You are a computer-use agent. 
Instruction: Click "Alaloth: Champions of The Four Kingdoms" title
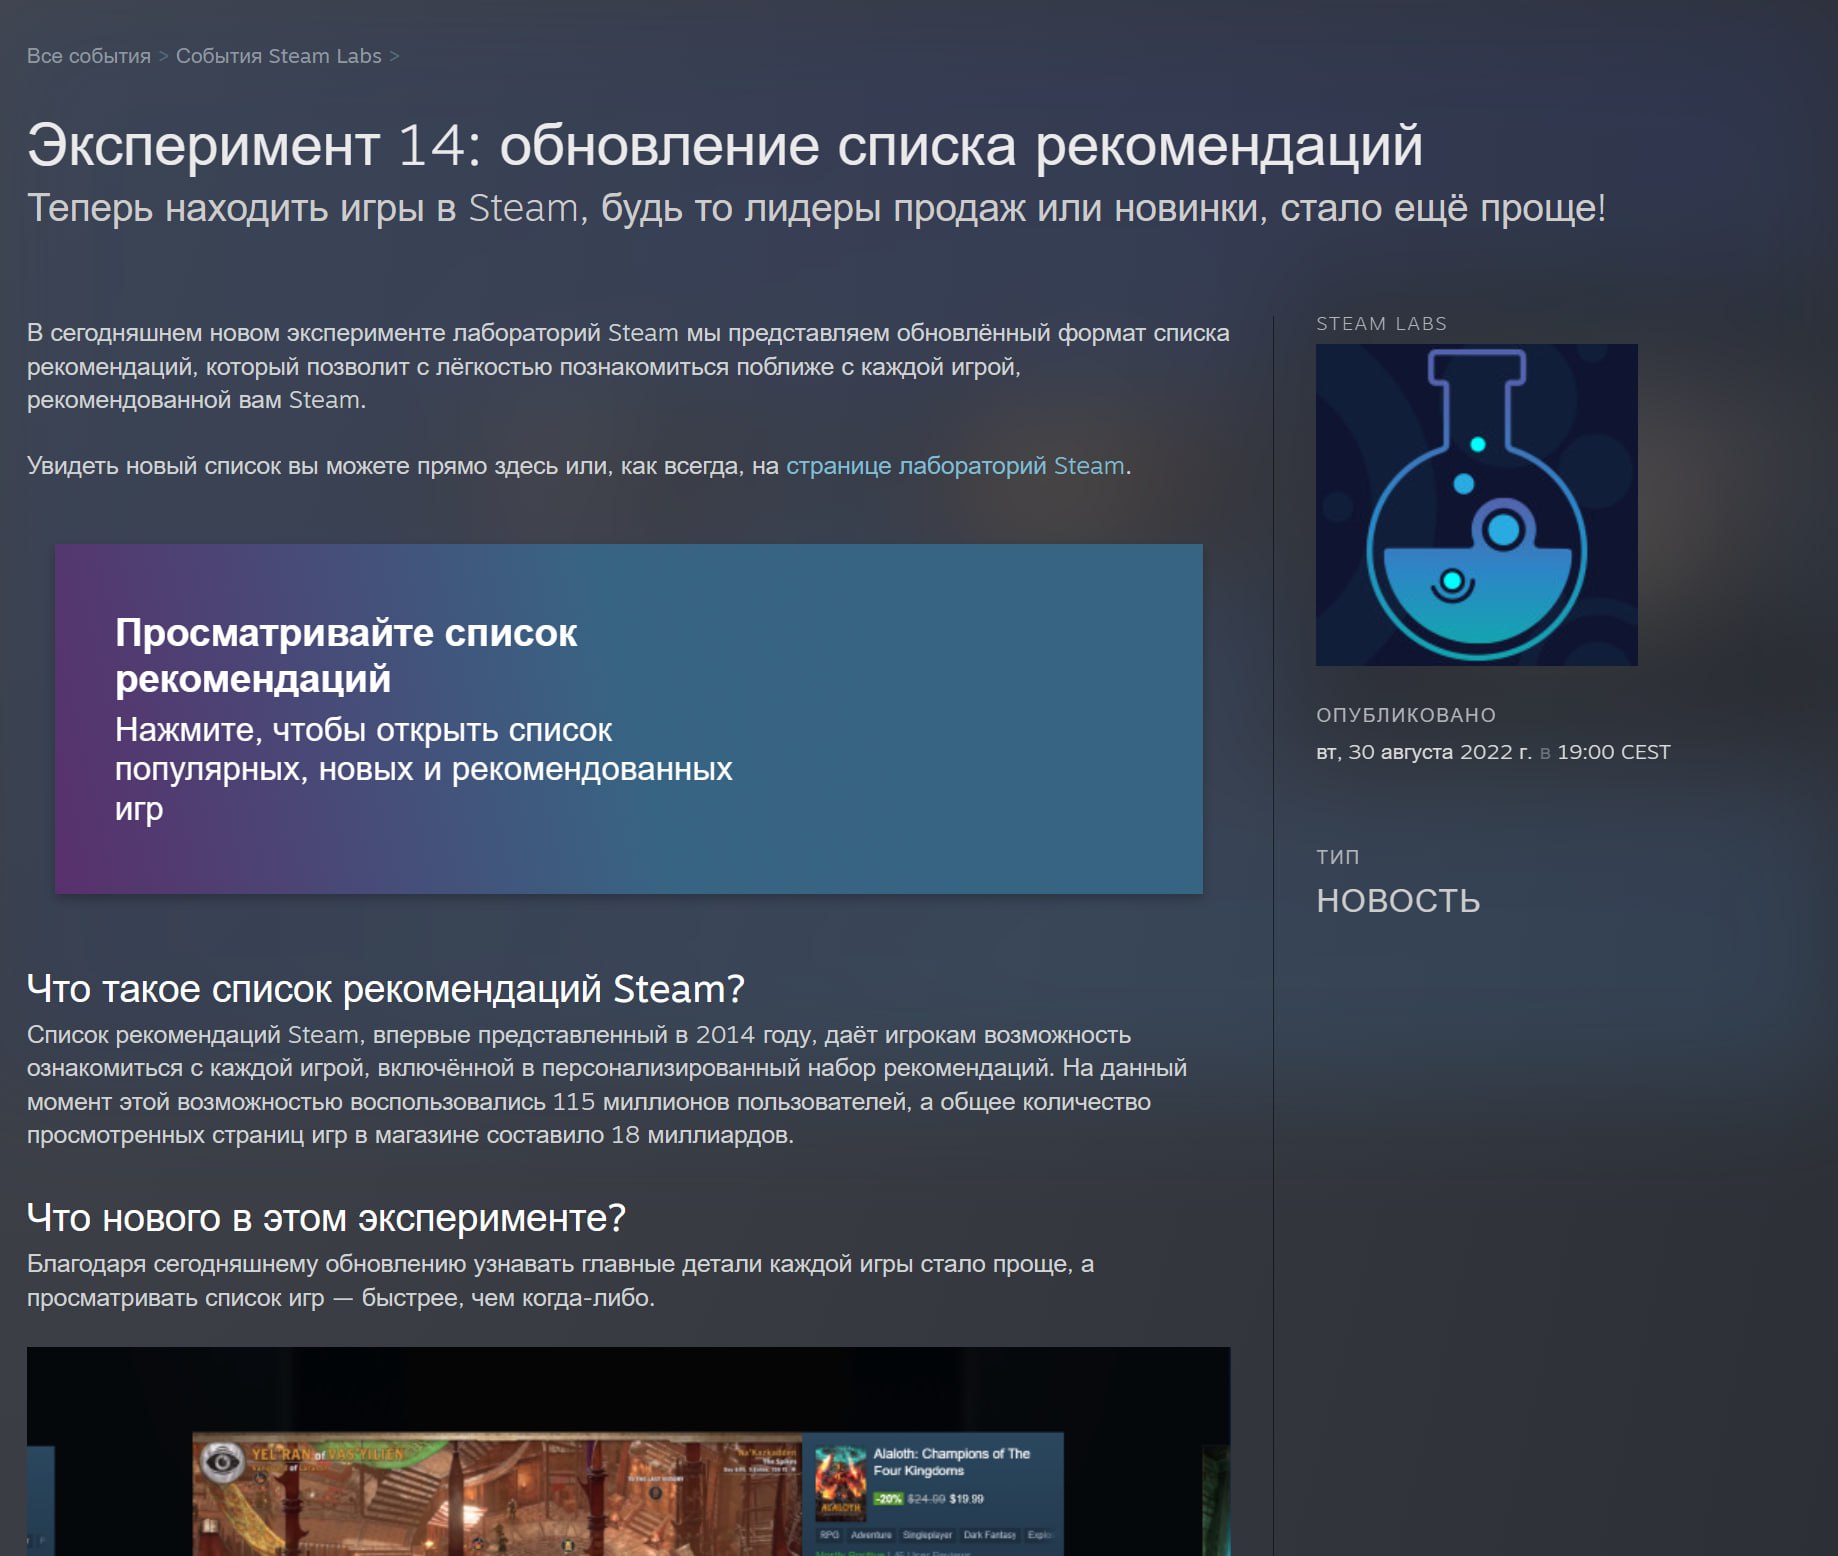tap(951, 1462)
